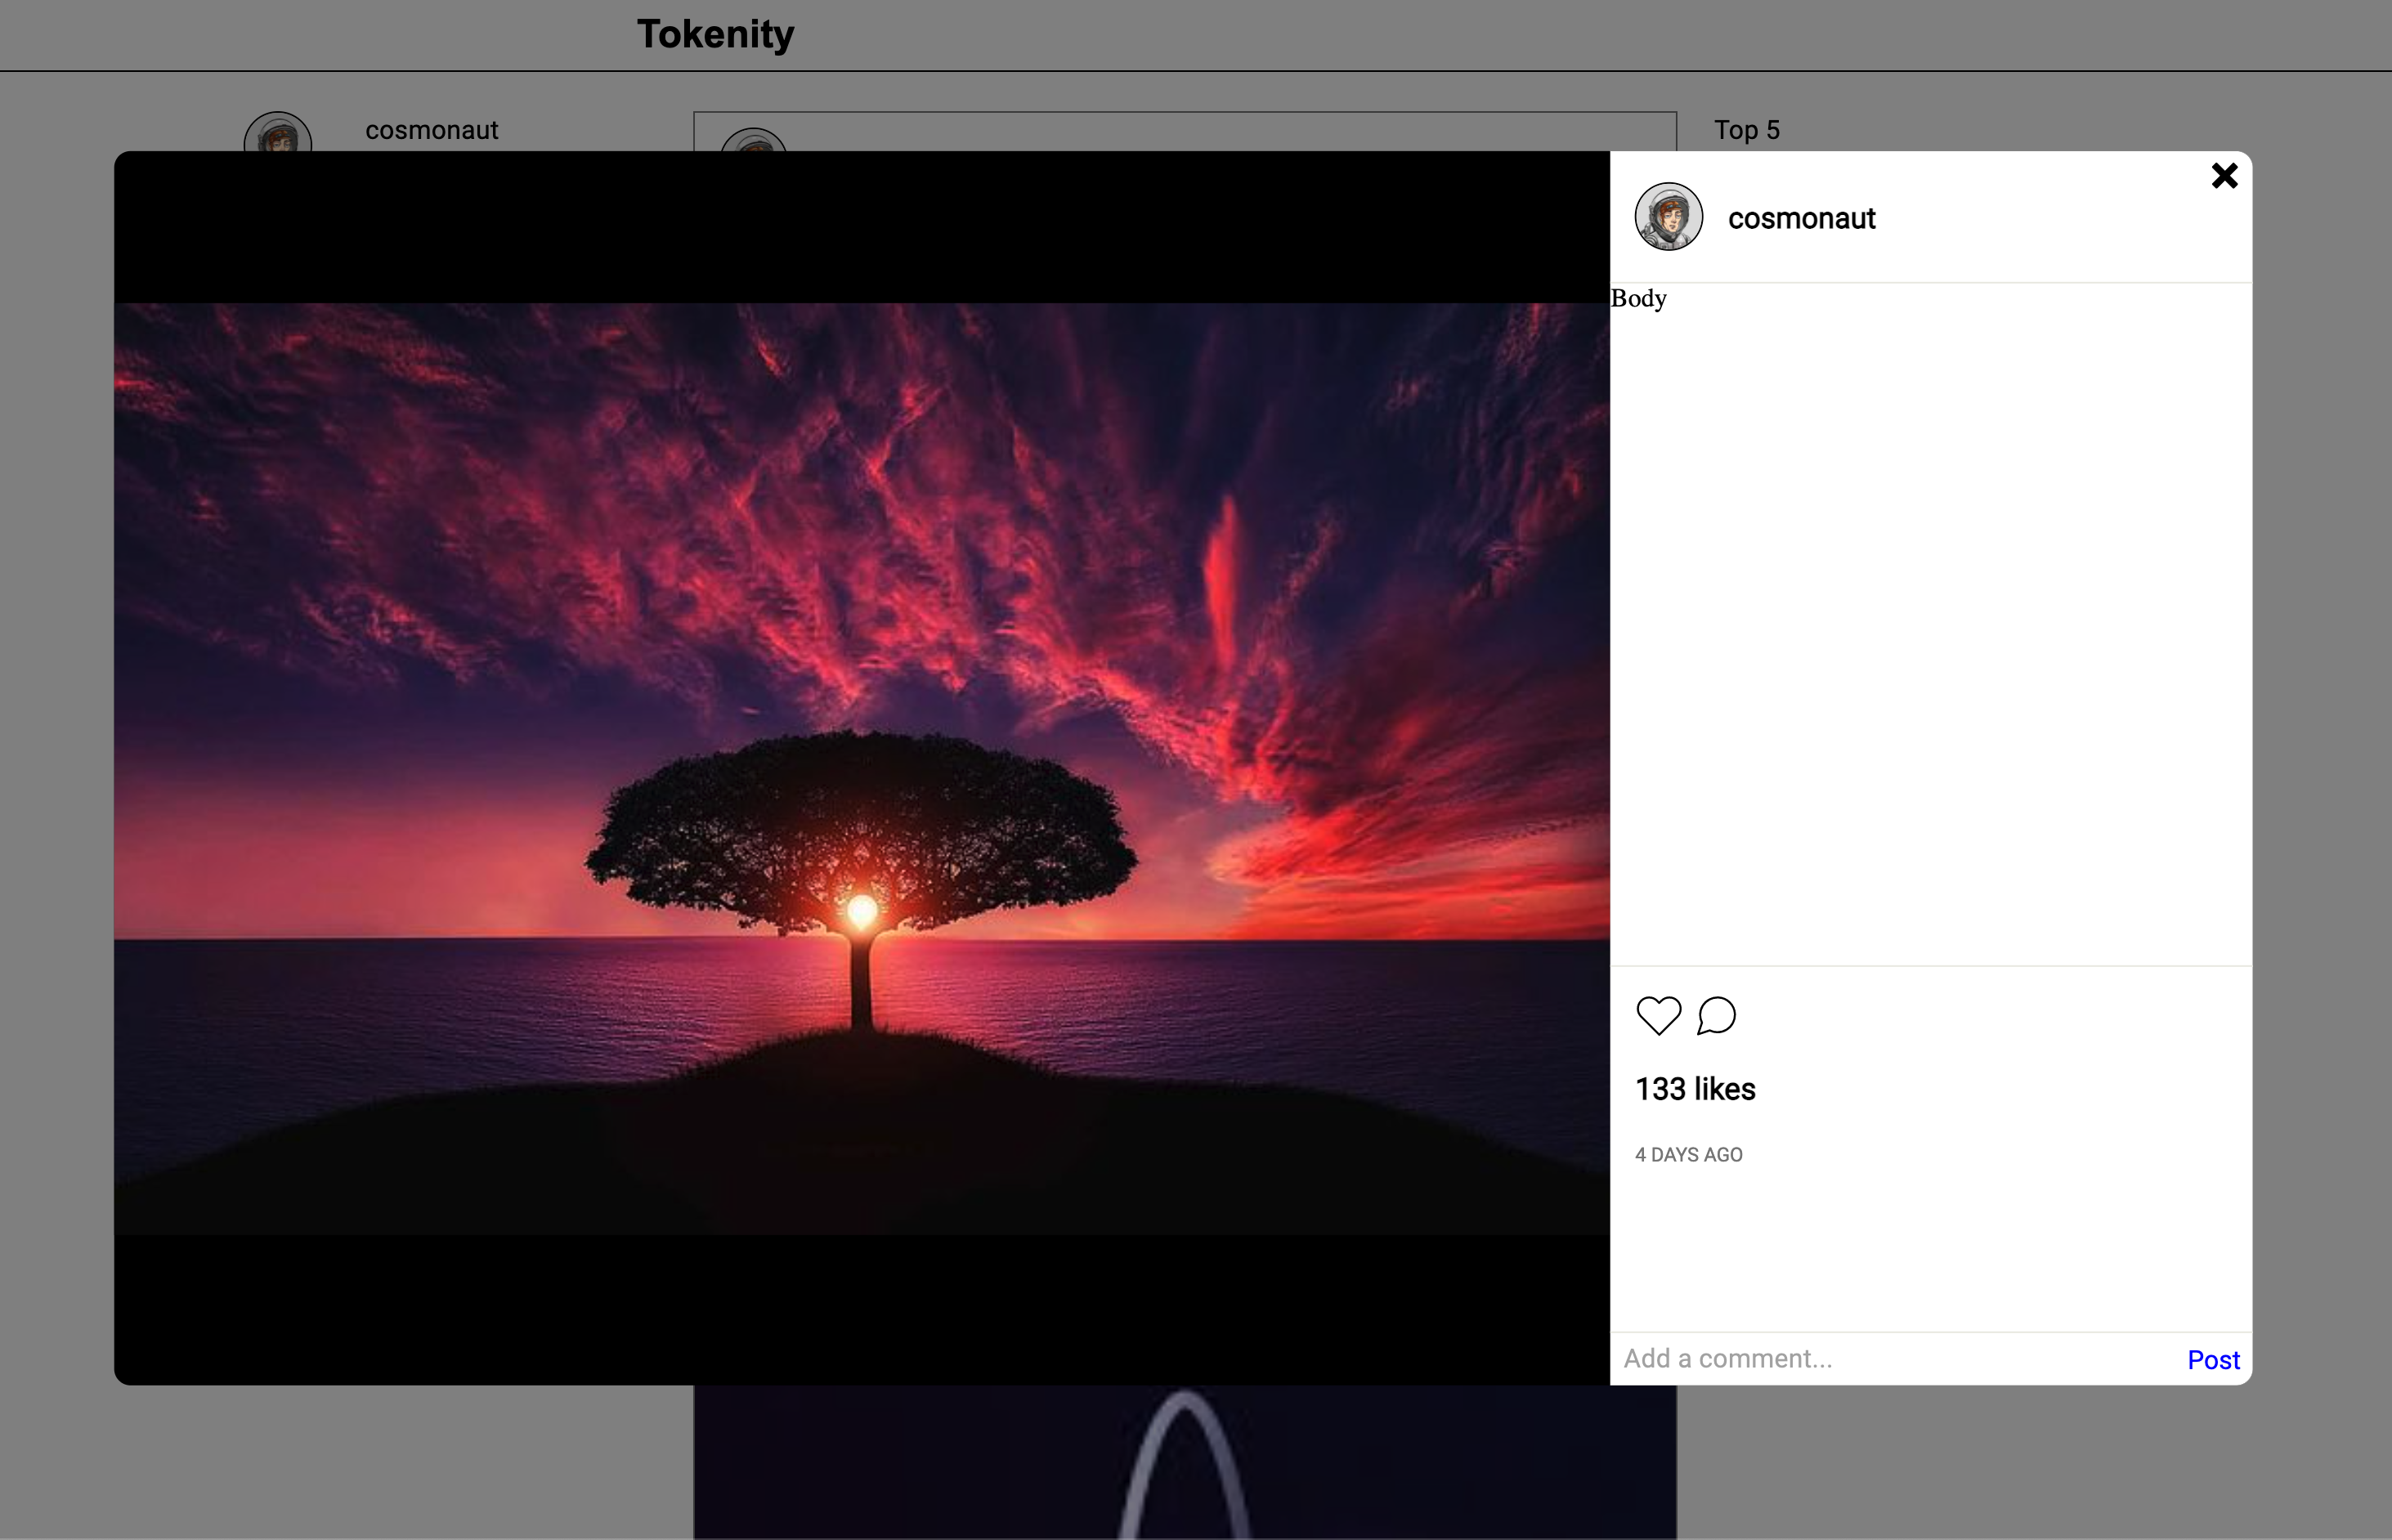Click the comment speech bubble icon
The width and height of the screenshot is (2392, 1540).
click(x=1716, y=1016)
